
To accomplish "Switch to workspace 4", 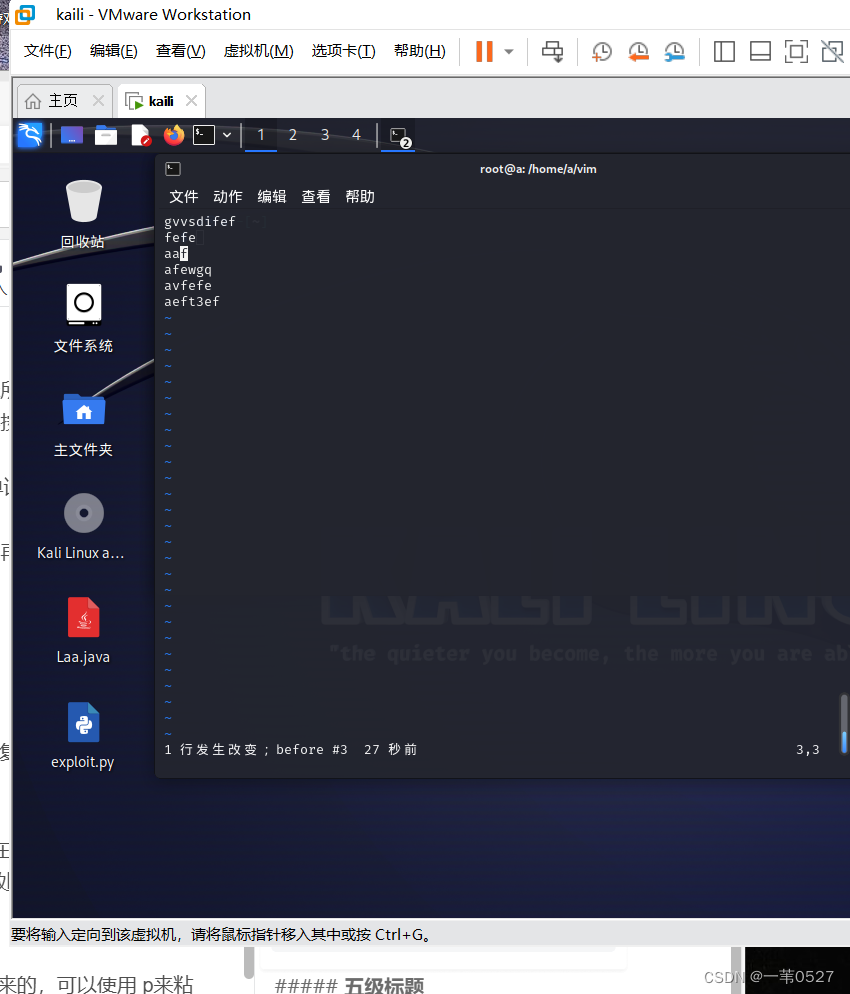I will [356, 135].
